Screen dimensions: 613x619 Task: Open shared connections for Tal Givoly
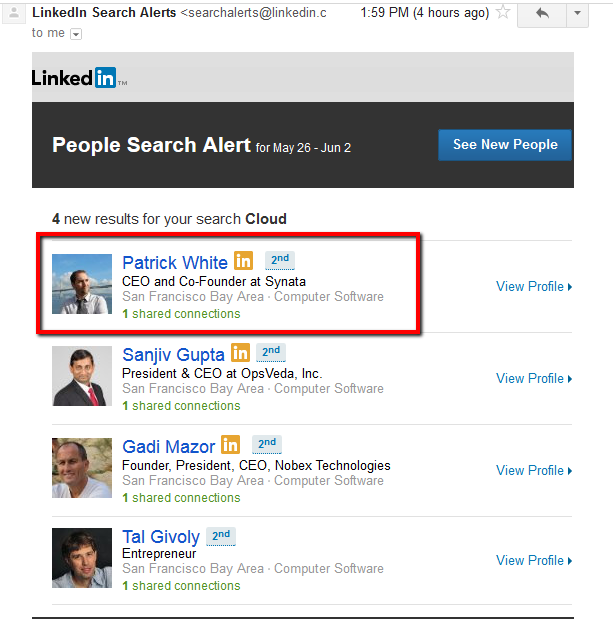pyautogui.click(x=181, y=586)
